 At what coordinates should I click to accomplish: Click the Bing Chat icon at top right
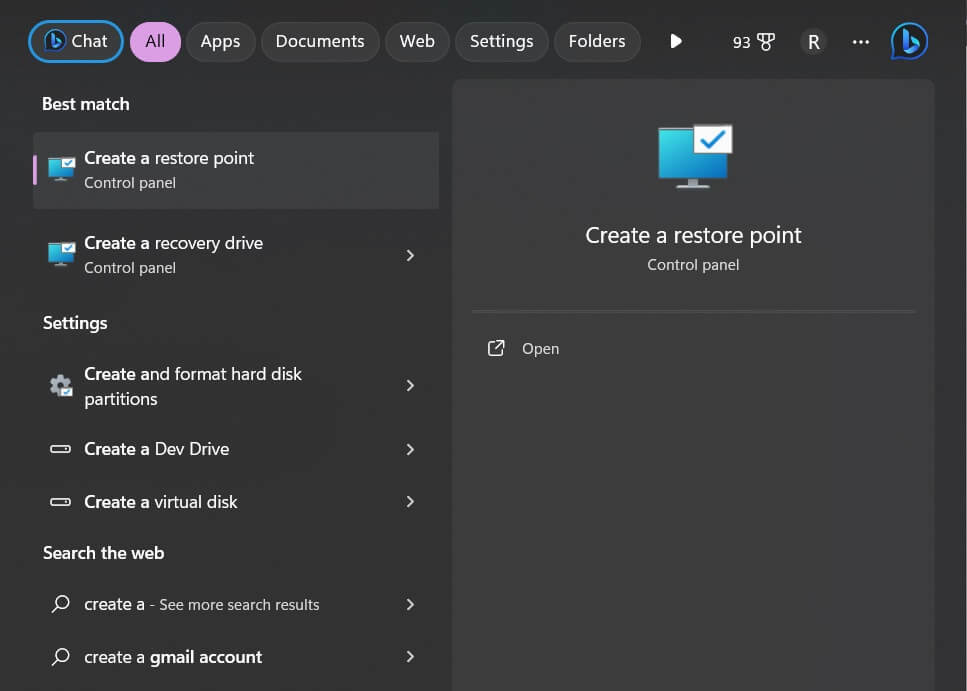click(909, 41)
